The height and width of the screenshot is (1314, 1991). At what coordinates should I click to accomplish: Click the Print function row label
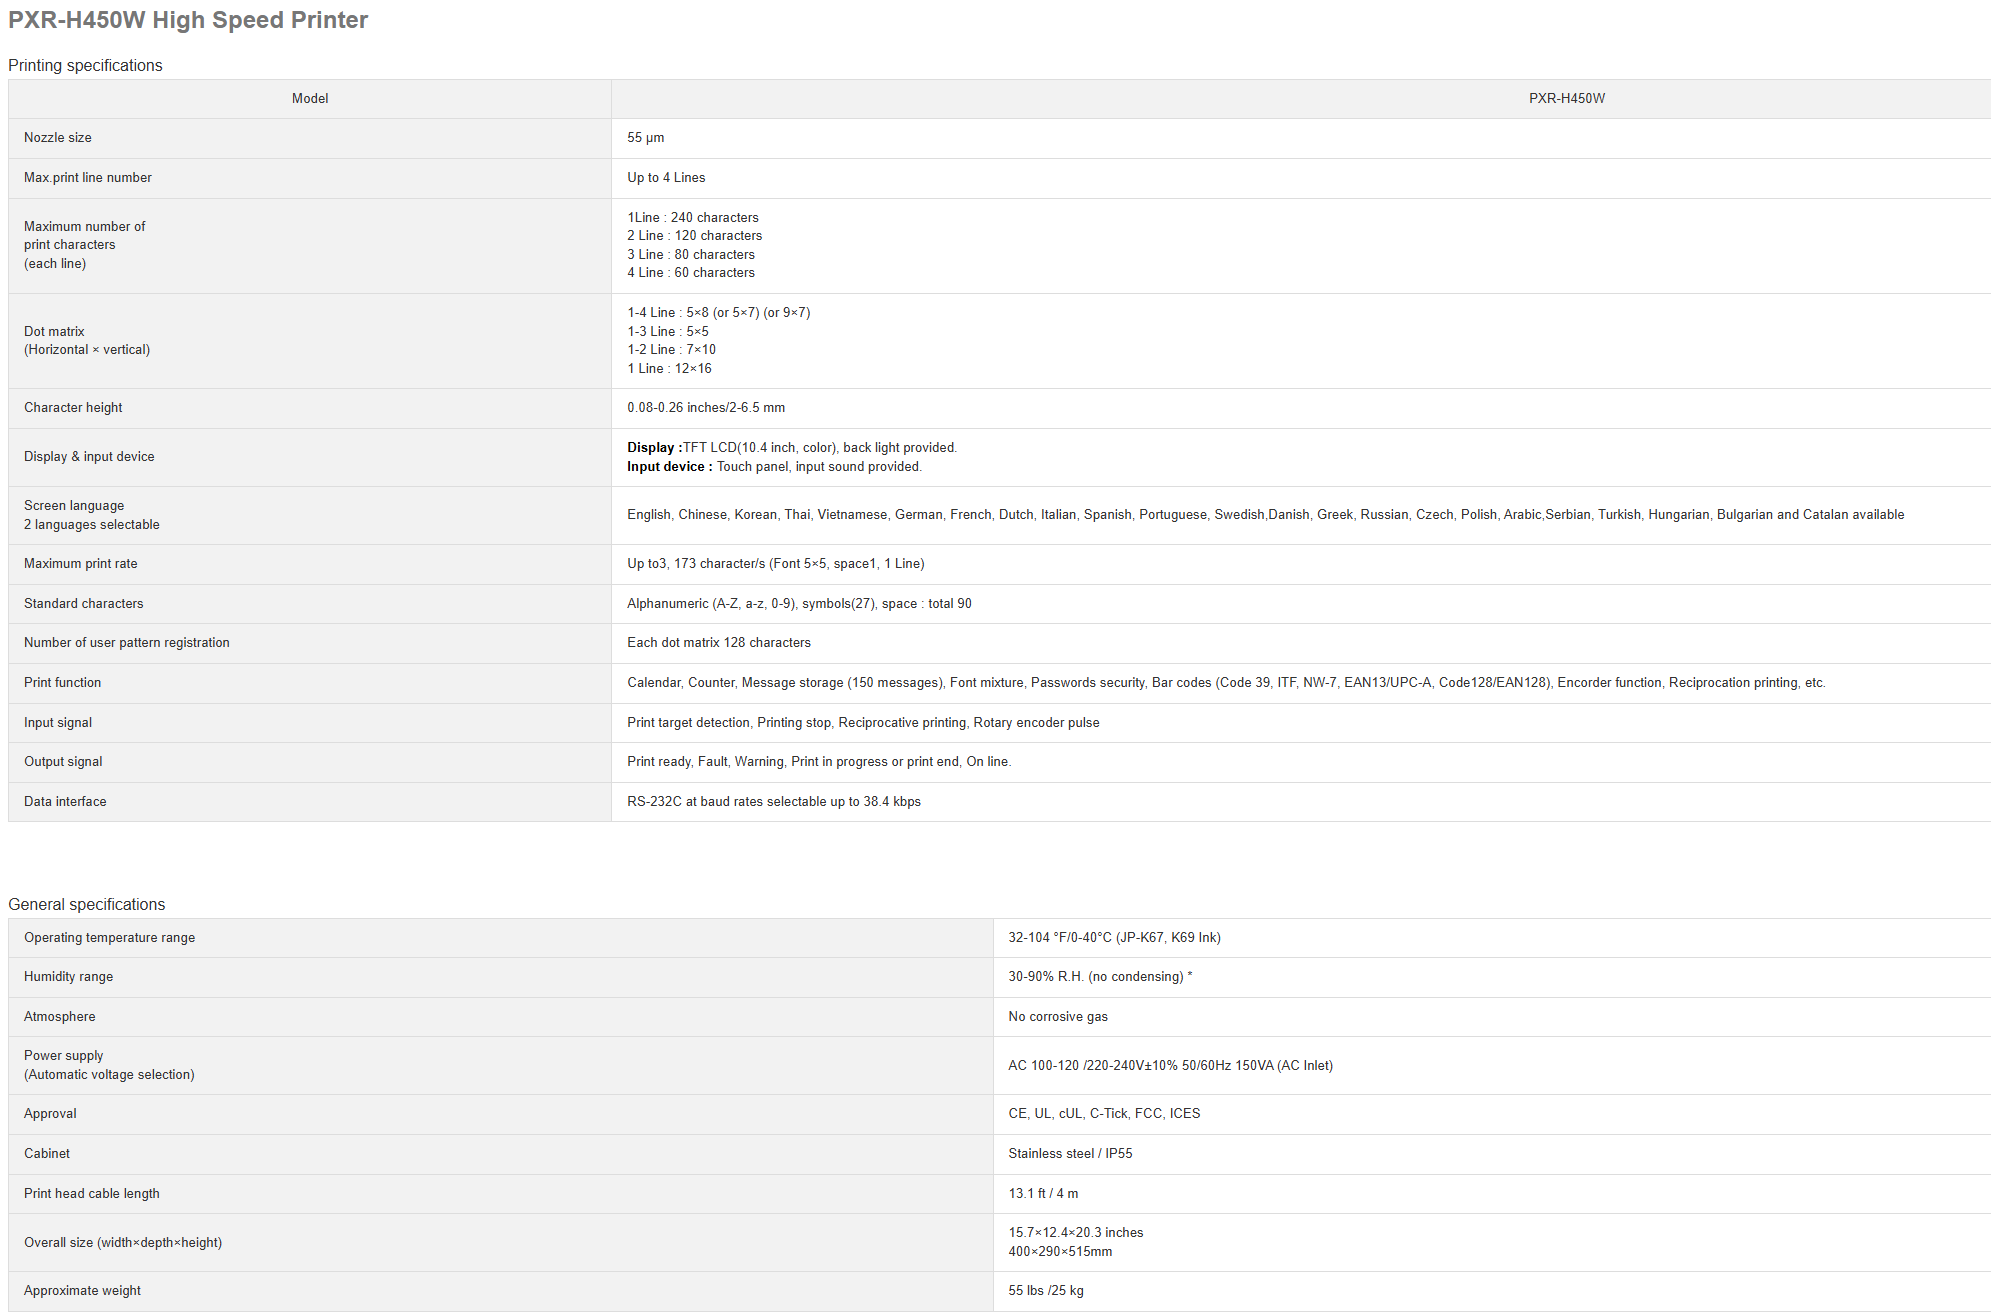[63, 683]
